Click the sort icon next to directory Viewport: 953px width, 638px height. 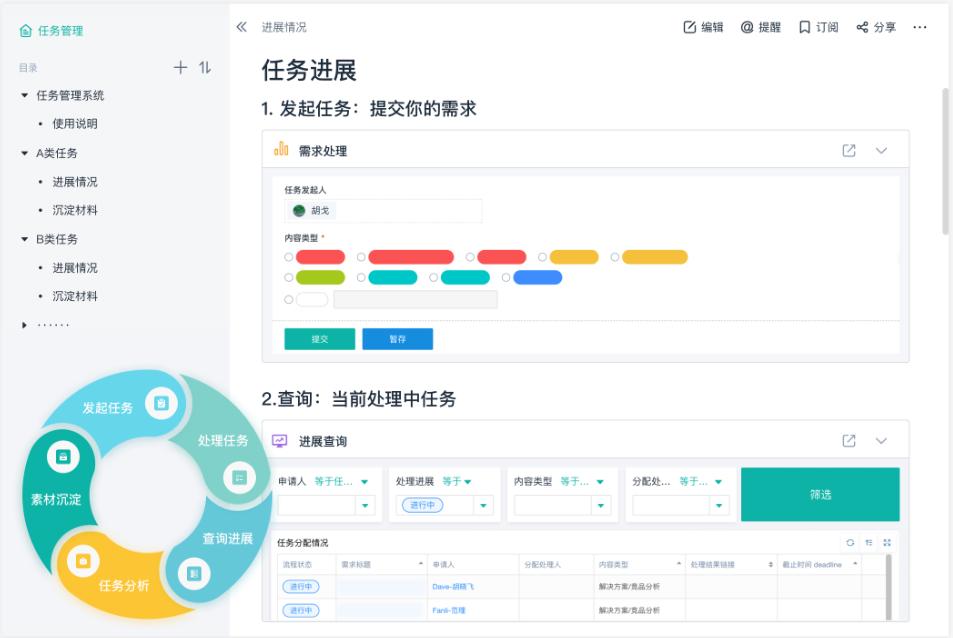tap(205, 68)
